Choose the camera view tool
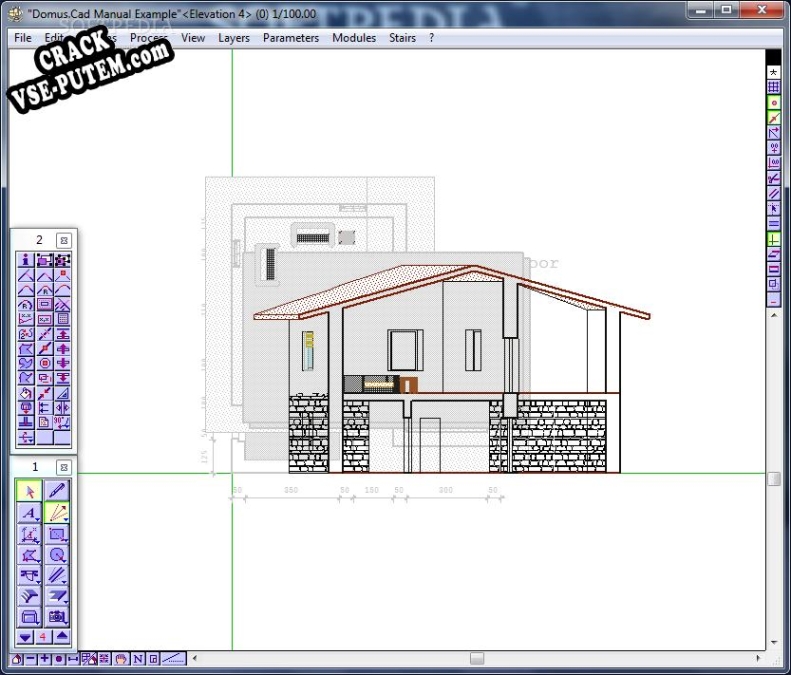 58,617
